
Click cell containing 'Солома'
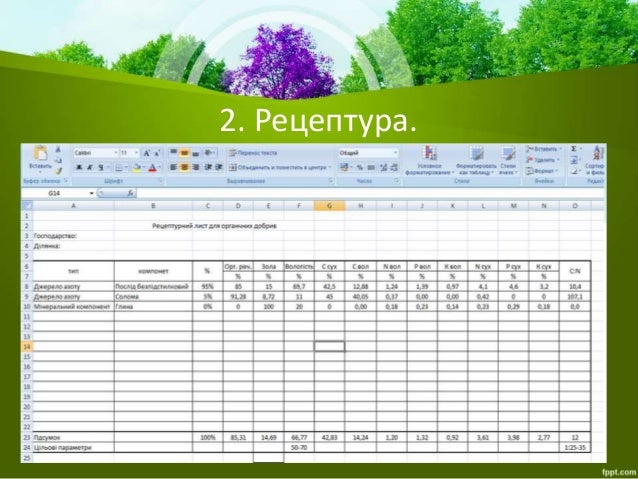153,297
